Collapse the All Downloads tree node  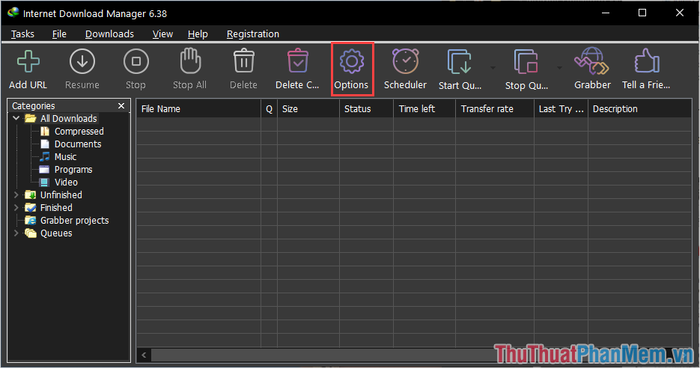click(x=16, y=118)
